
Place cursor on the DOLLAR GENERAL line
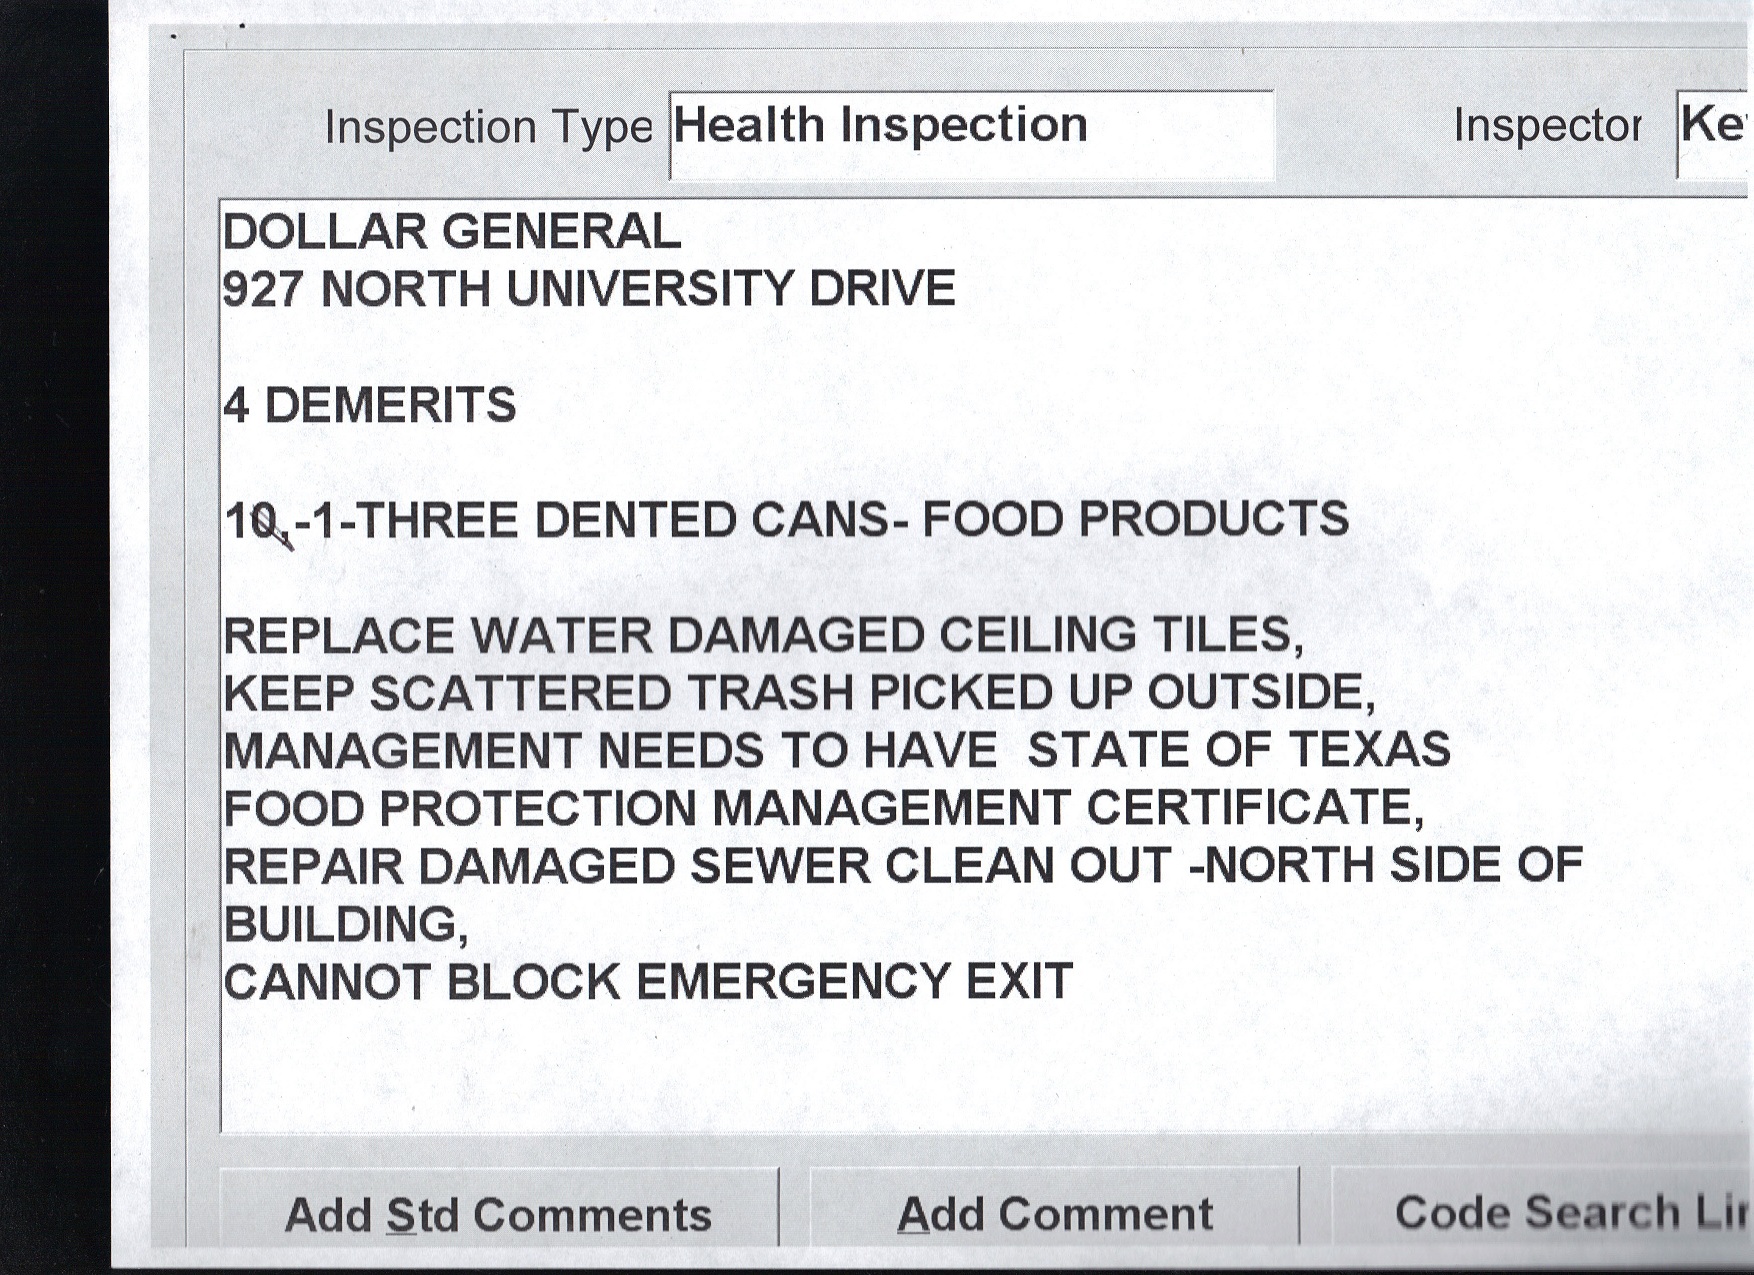pos(451,232)
